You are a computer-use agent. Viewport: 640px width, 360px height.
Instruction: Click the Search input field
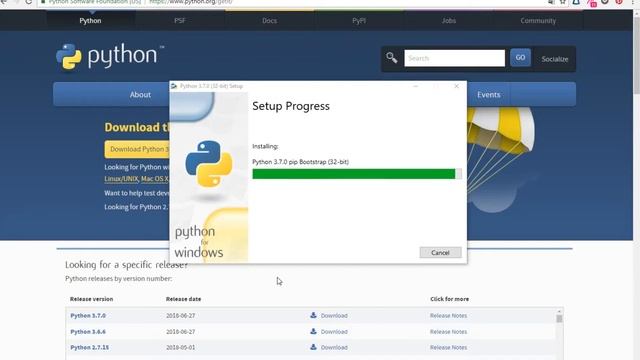pos(454,58)
